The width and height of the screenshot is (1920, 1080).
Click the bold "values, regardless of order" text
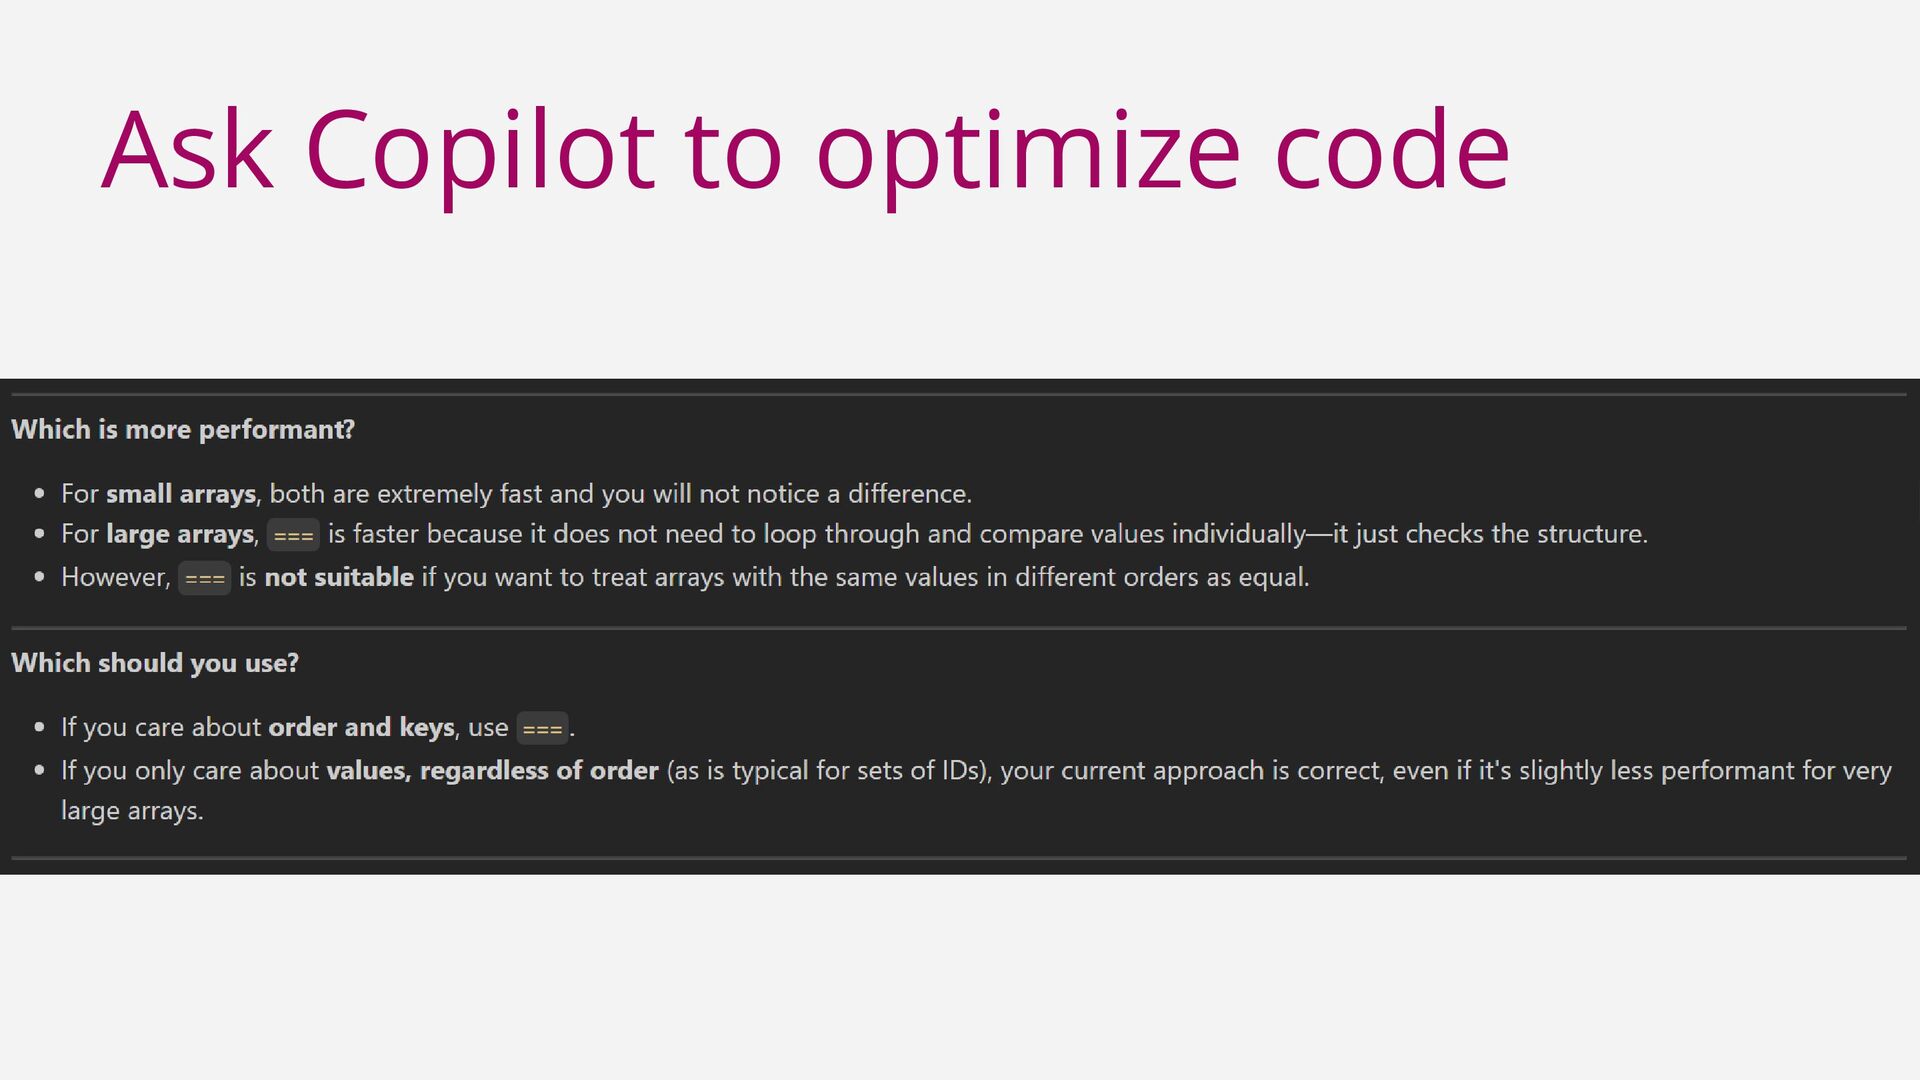point(492,771)
